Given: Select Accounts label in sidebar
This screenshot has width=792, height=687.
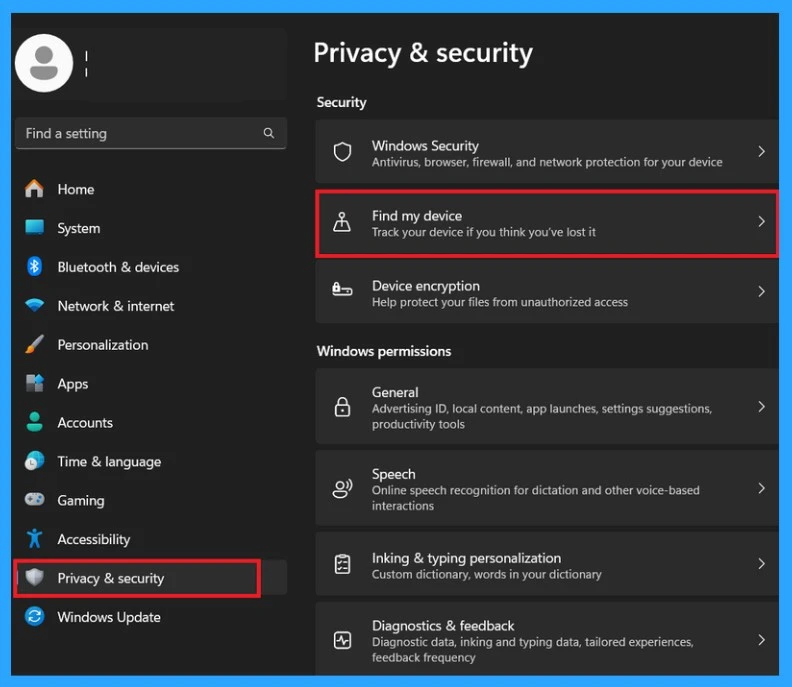Looking at the screenshot, I should (x=85, y=423).
